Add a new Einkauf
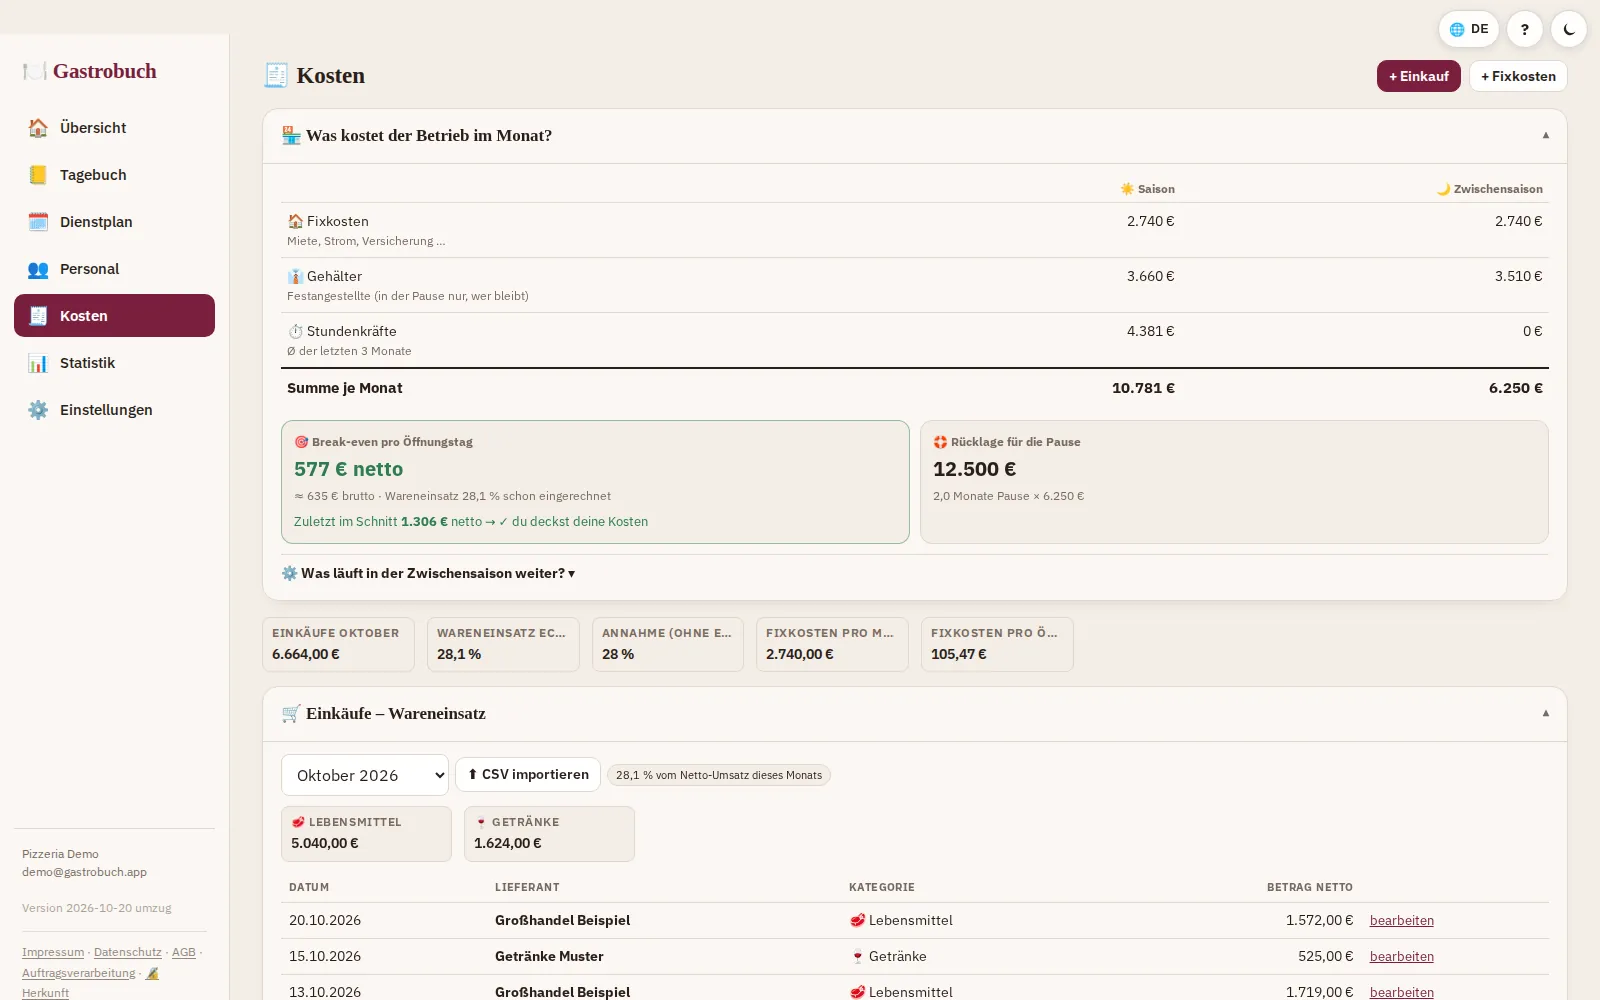Image resolution: width=1600 pixels, height=1000 pixels. click(1418, 76)
